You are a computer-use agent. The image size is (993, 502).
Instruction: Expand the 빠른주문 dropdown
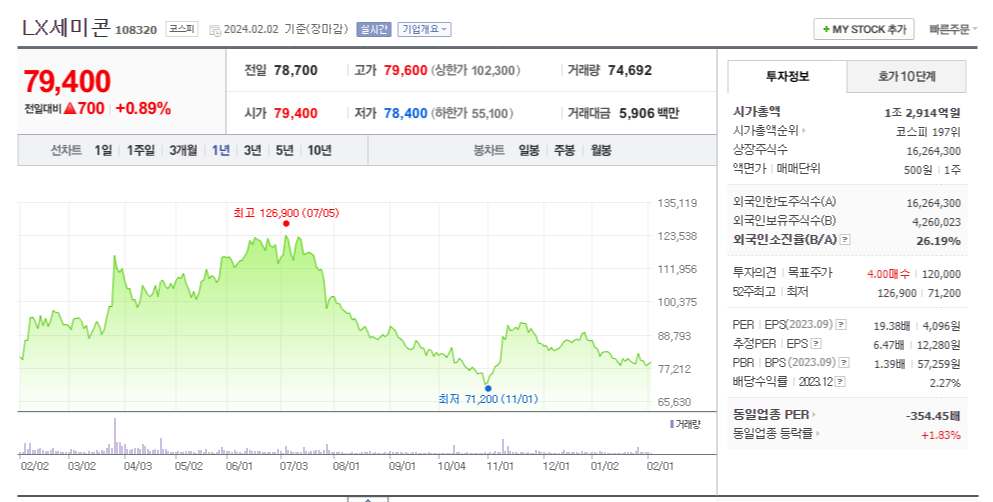pyautogui.click(x=953, y=29)
